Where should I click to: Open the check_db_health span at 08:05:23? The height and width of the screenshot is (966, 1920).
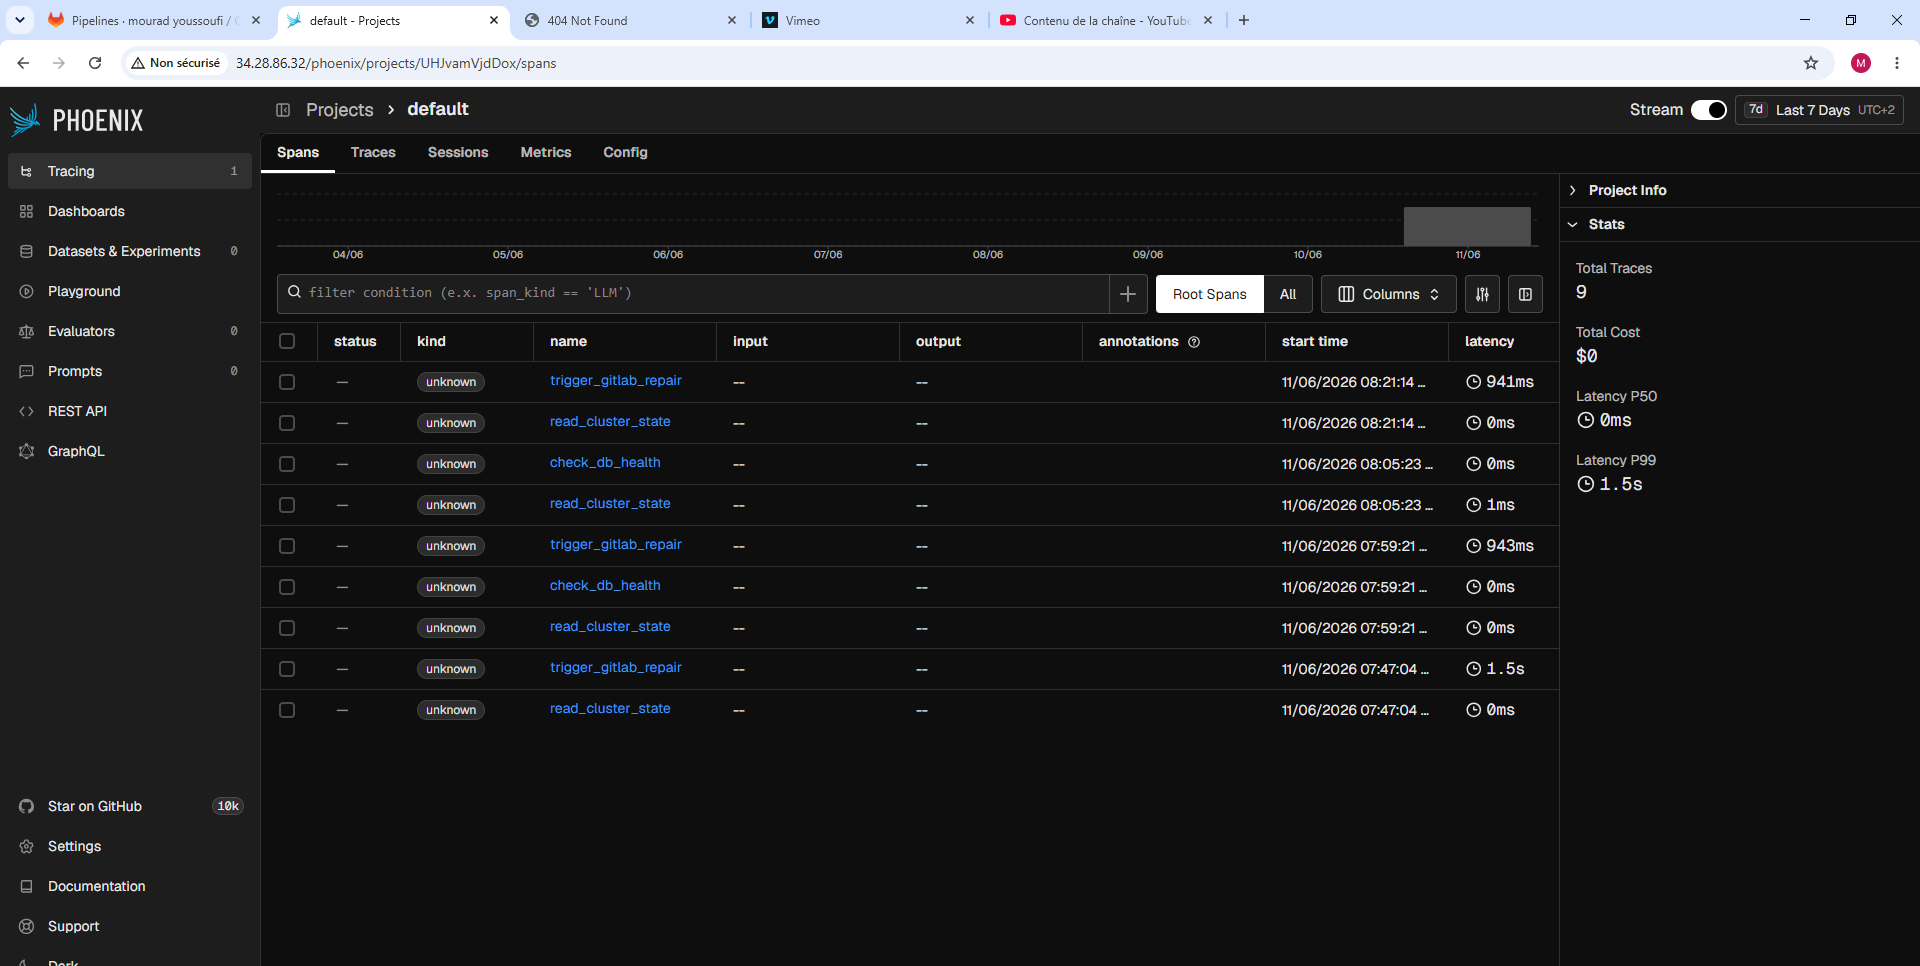[x=605, y=462]
